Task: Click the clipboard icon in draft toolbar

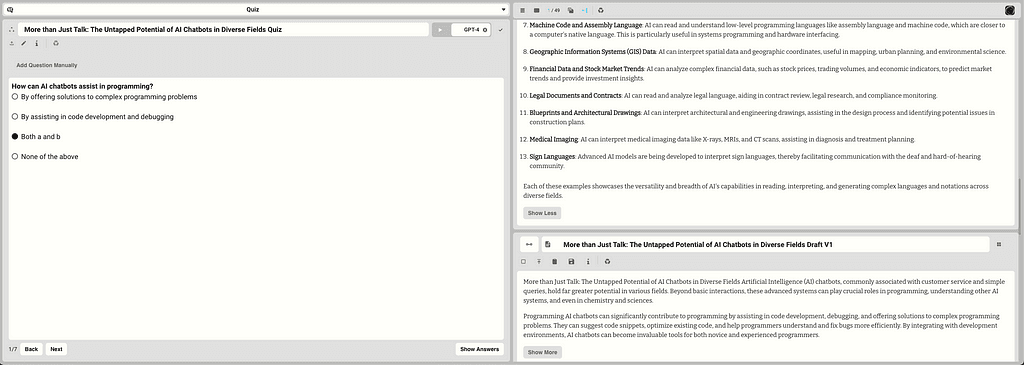Action: (555, 262)
